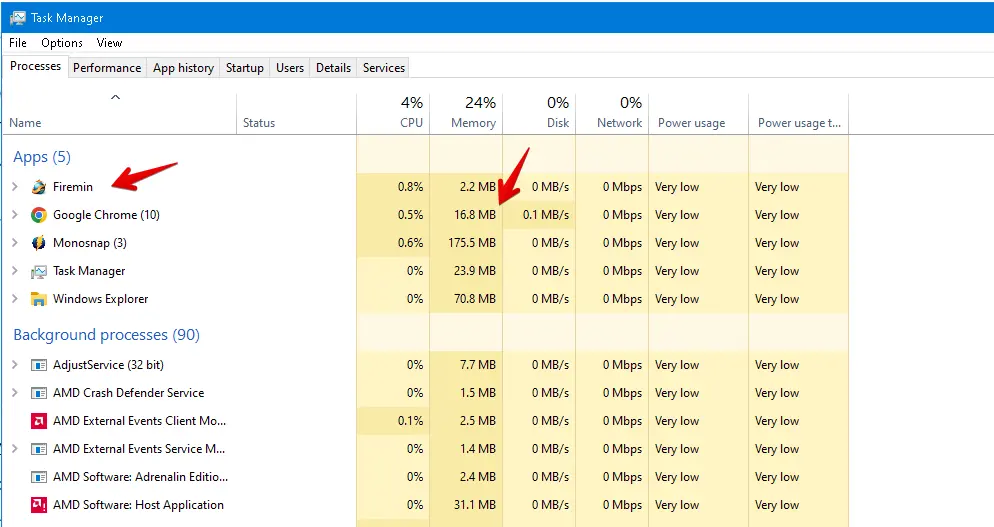Click Task Manager's 23.9 MB memory value
This screenshot has height=527, width=994.
[475, 271]
